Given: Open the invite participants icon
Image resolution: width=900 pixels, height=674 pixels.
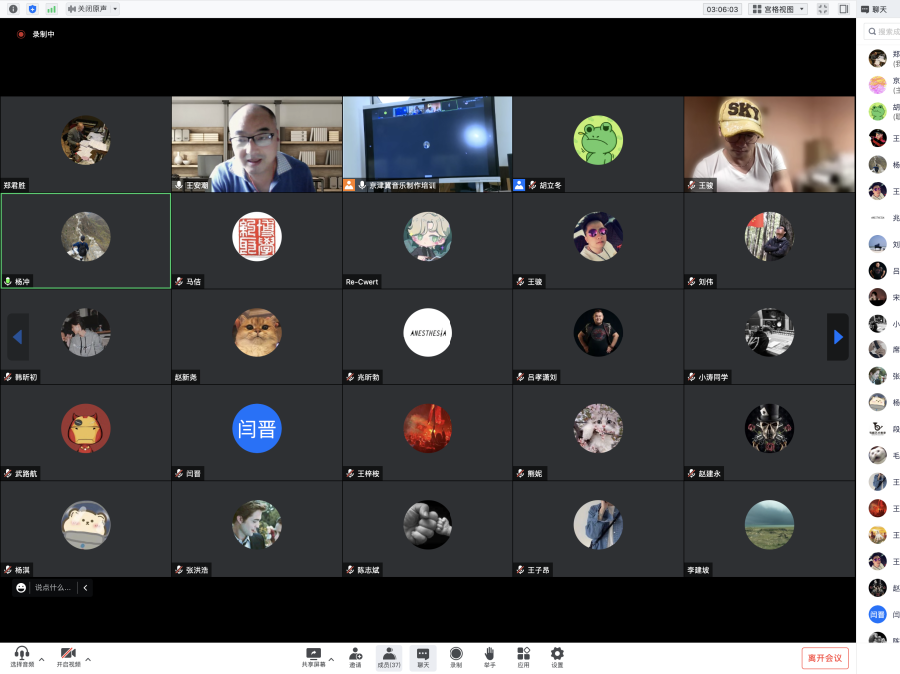Looking at the screenshot, I should click(x=355, y=657).
